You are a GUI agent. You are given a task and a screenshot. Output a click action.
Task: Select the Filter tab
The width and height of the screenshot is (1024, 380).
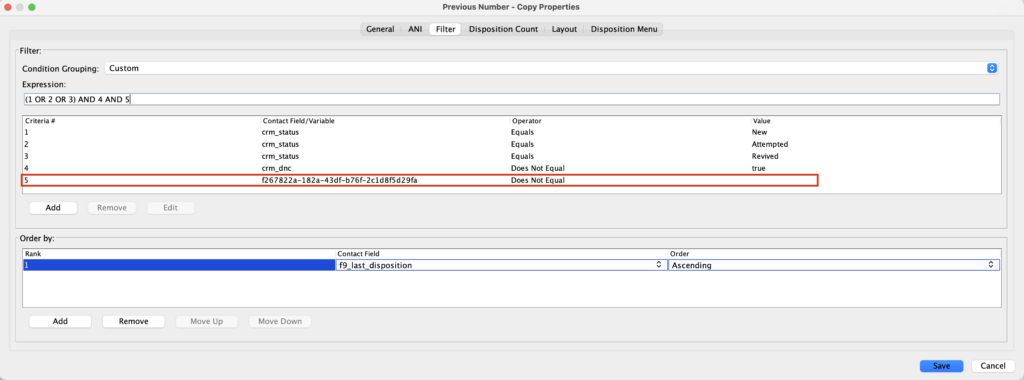click(x=445, y=29)
